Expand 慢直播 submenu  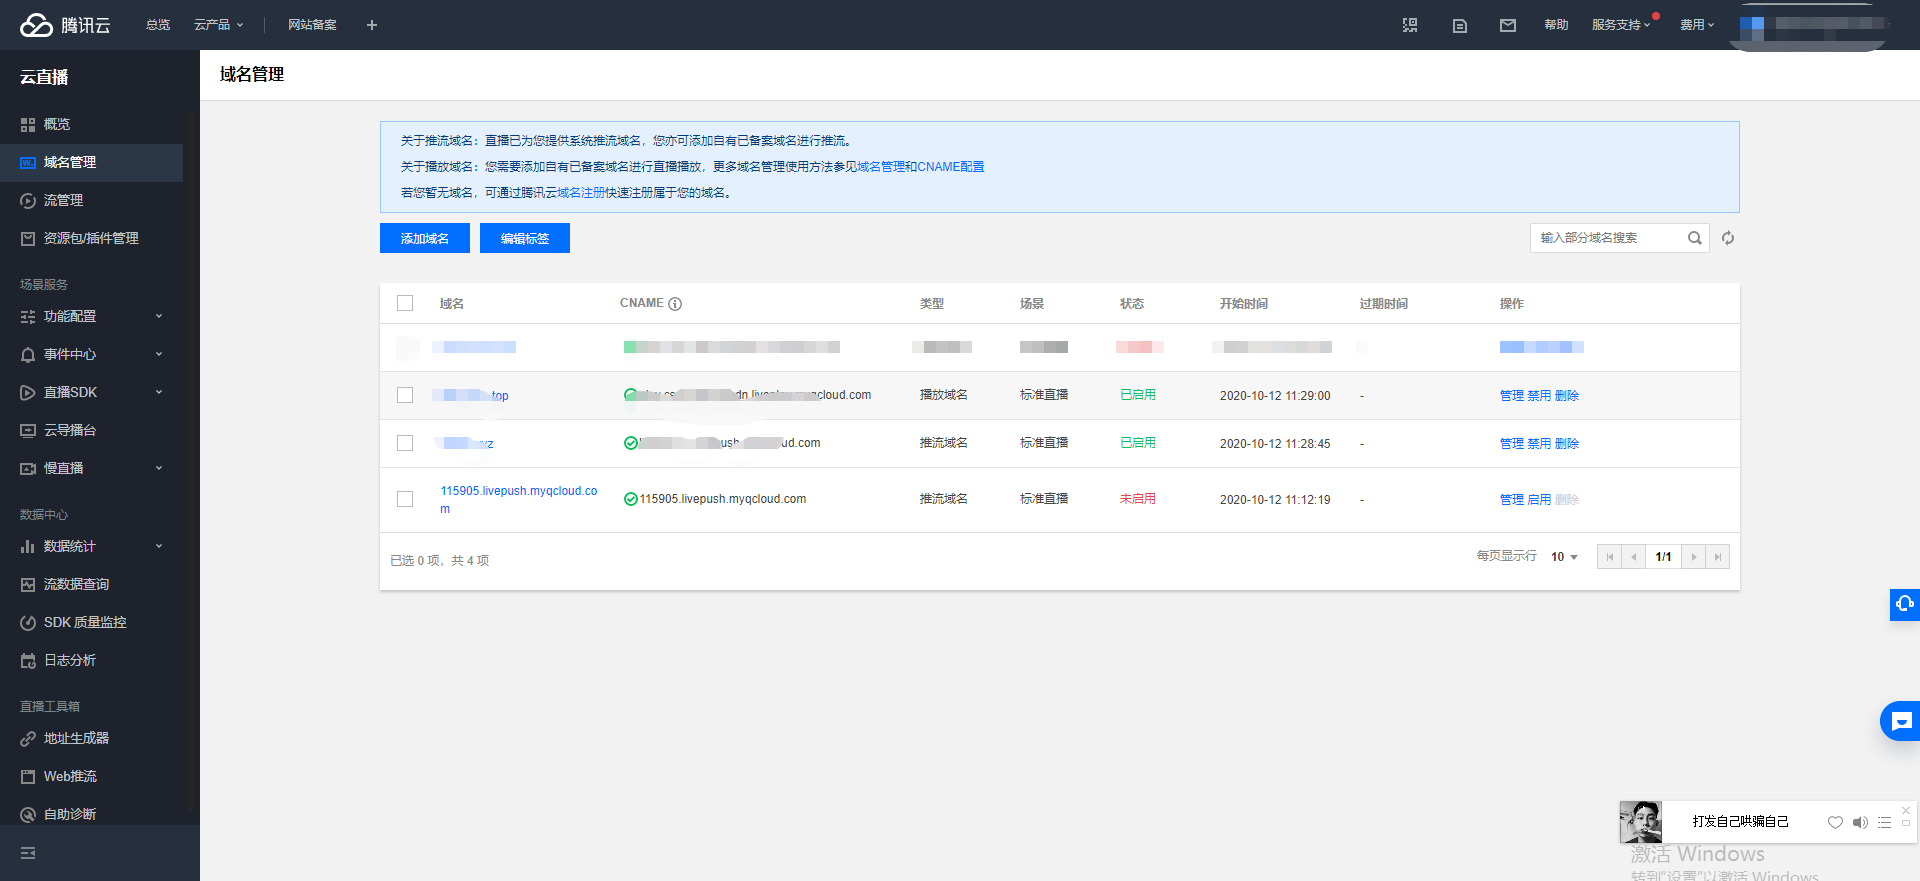pyautogui.click(x=91, y=468)
